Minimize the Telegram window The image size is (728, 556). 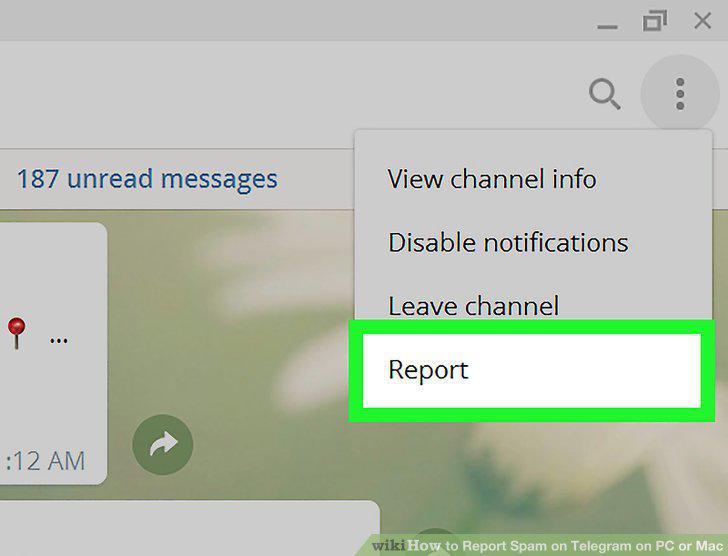click(607, 27)
